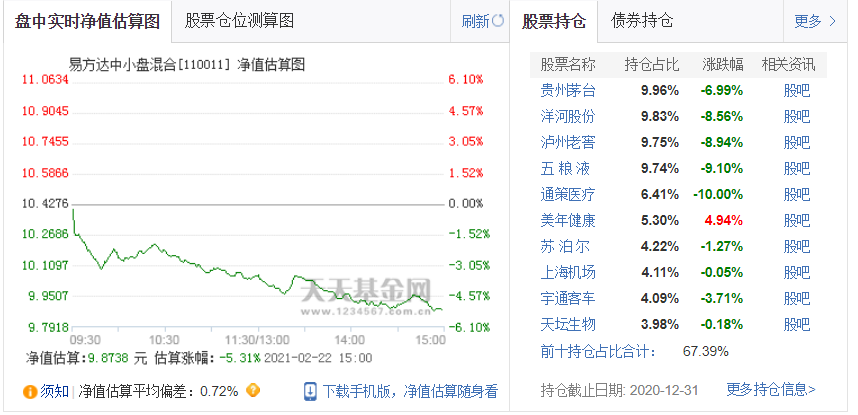858x415 pixels.
Task: Select the 债券持仓 tab
Action: [642, 21]
